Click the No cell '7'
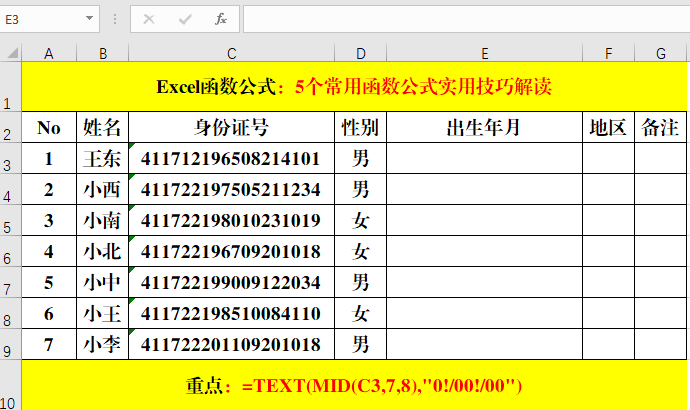The height and width of the screenshot is (410, 690). [49, 344]
